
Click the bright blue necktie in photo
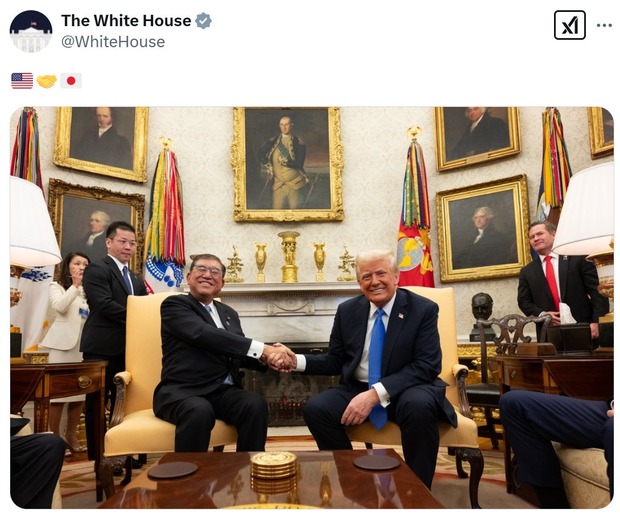click(x=377, y=368)
